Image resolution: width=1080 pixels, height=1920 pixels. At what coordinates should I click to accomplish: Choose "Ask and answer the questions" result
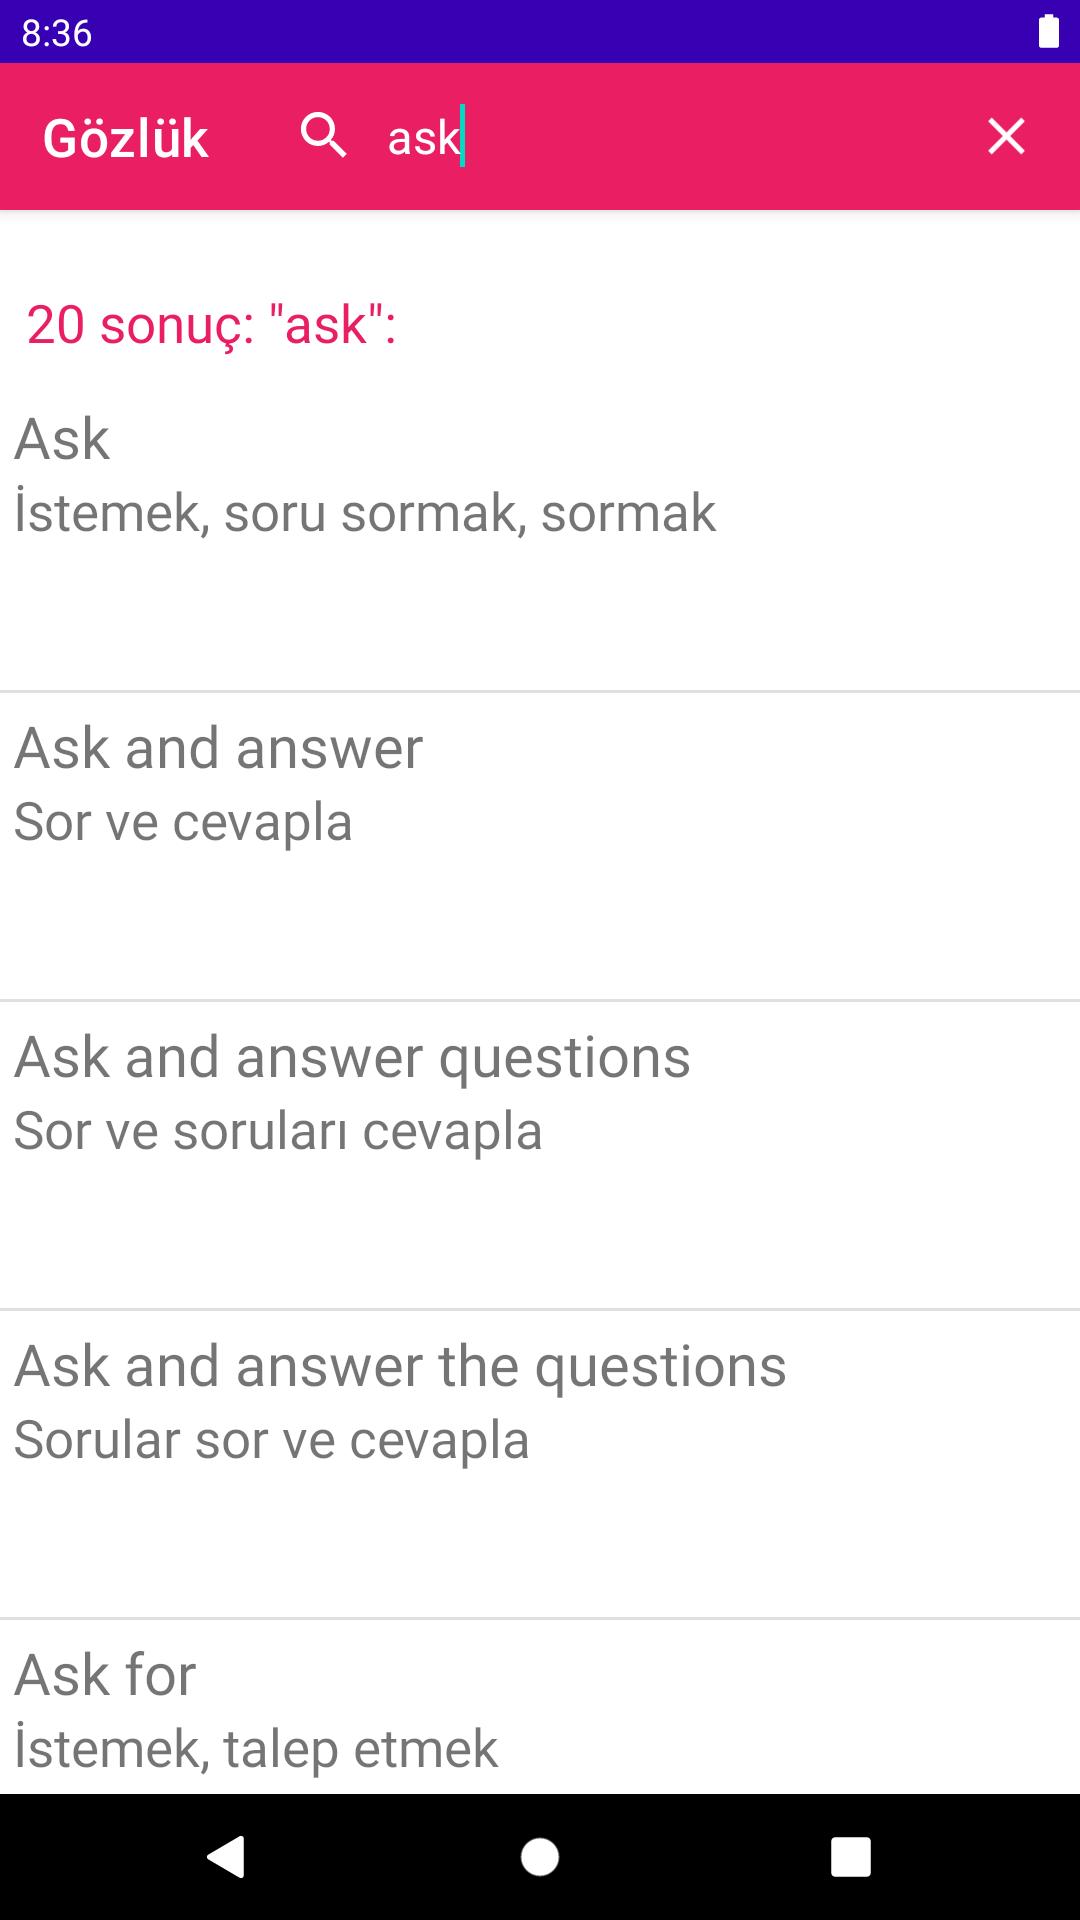coord(400,1366)
